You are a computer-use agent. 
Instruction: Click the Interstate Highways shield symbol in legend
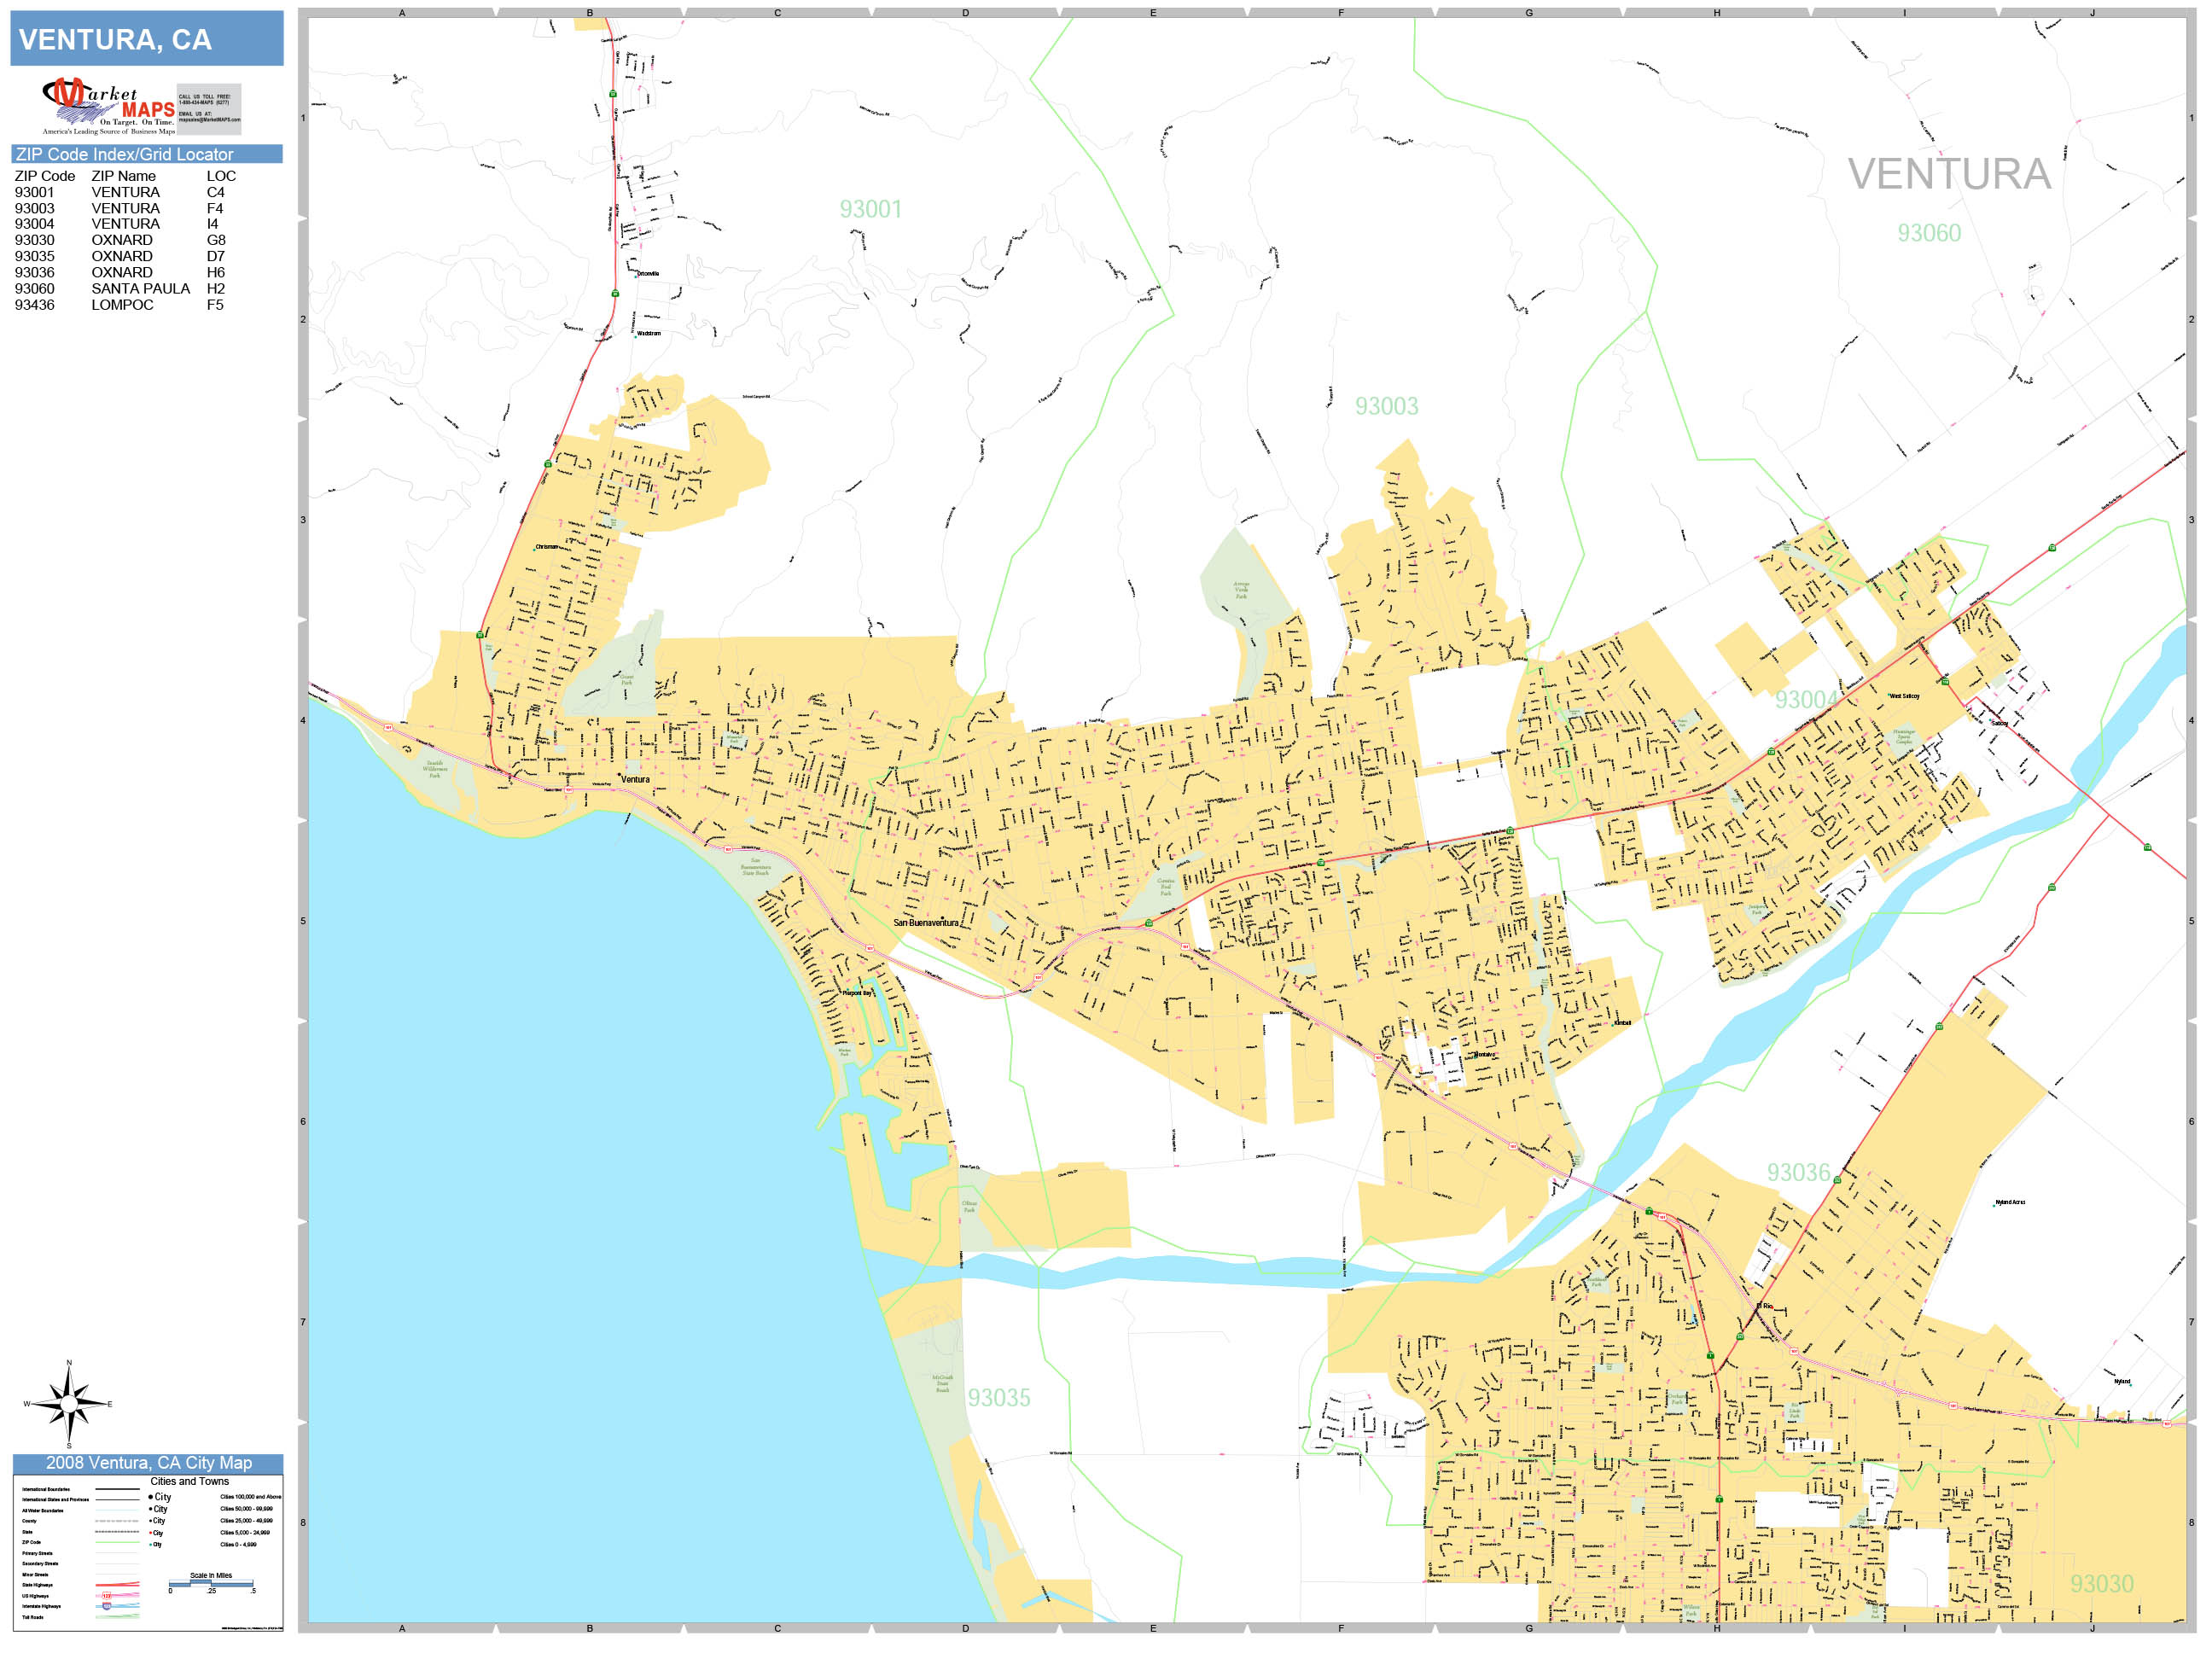(x=106, y=1607)
